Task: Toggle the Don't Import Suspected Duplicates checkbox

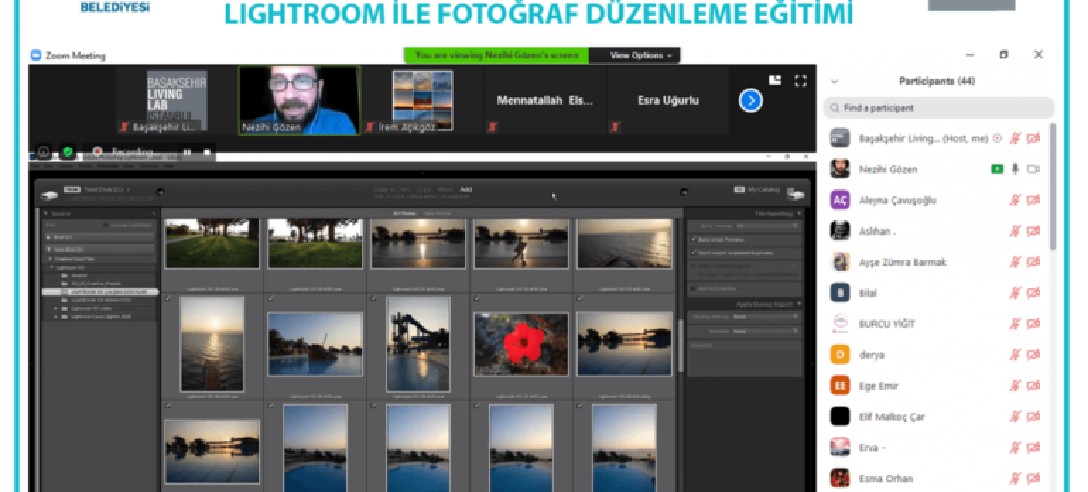Action: (694, 253)
